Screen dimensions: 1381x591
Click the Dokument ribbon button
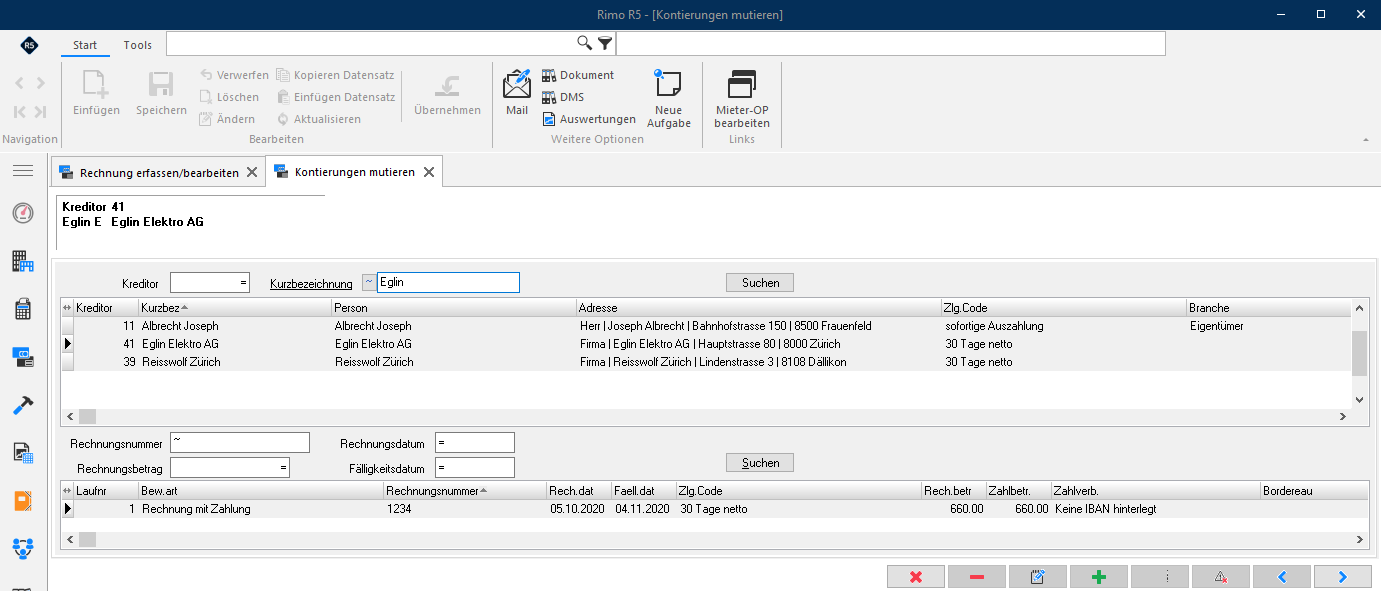578,75
